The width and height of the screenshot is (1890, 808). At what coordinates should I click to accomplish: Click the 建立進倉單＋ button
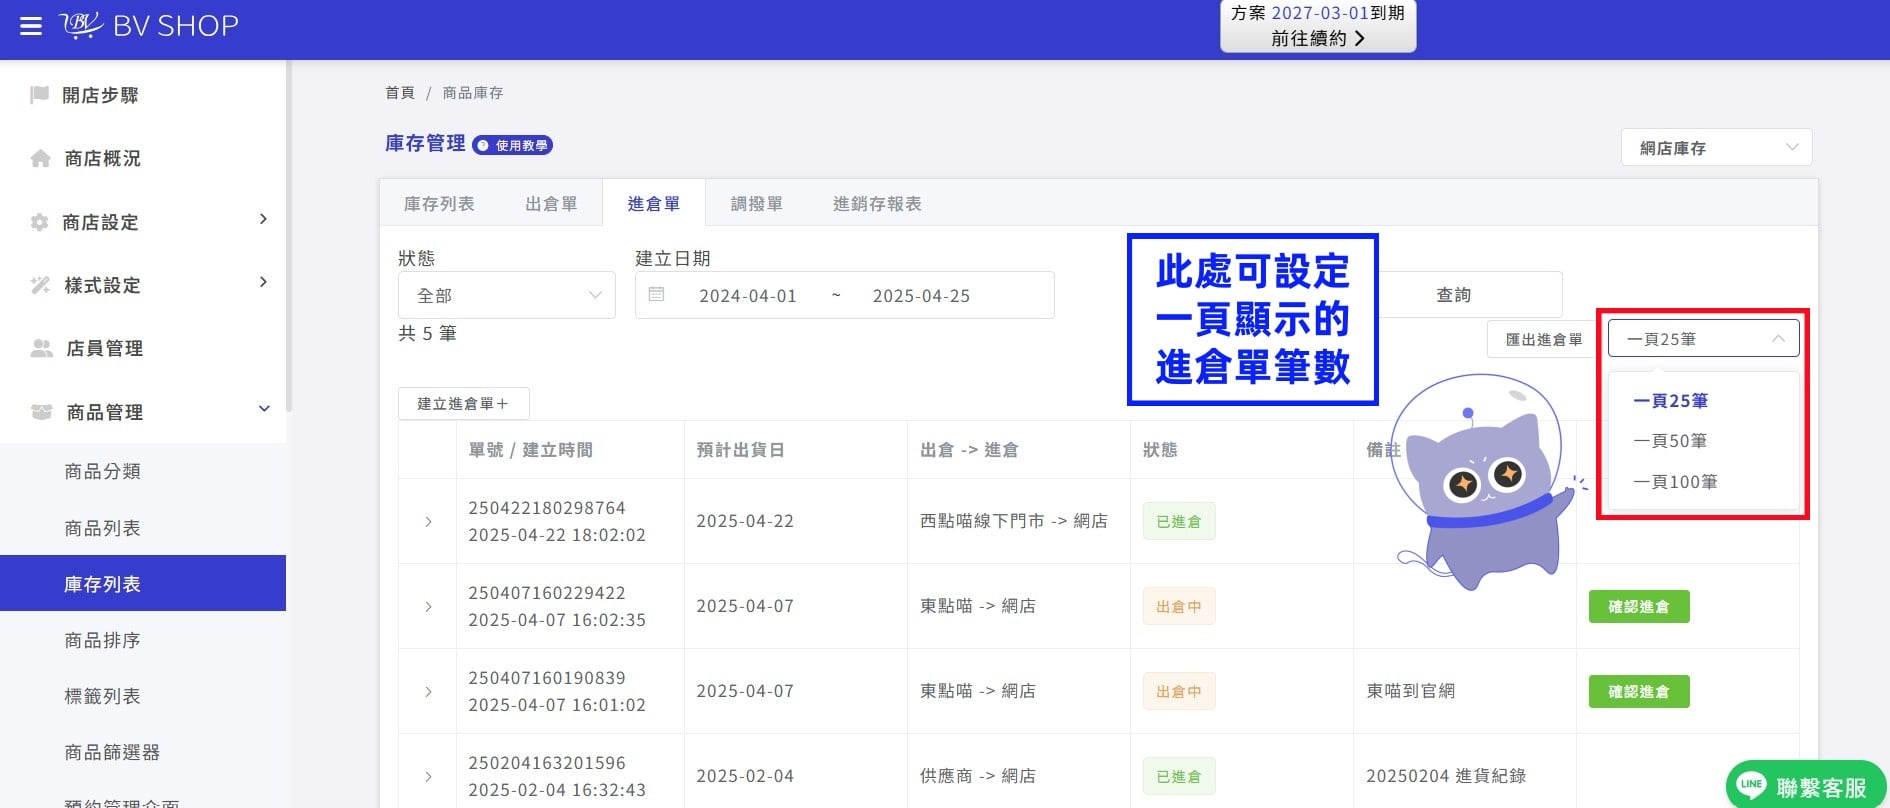463,404
